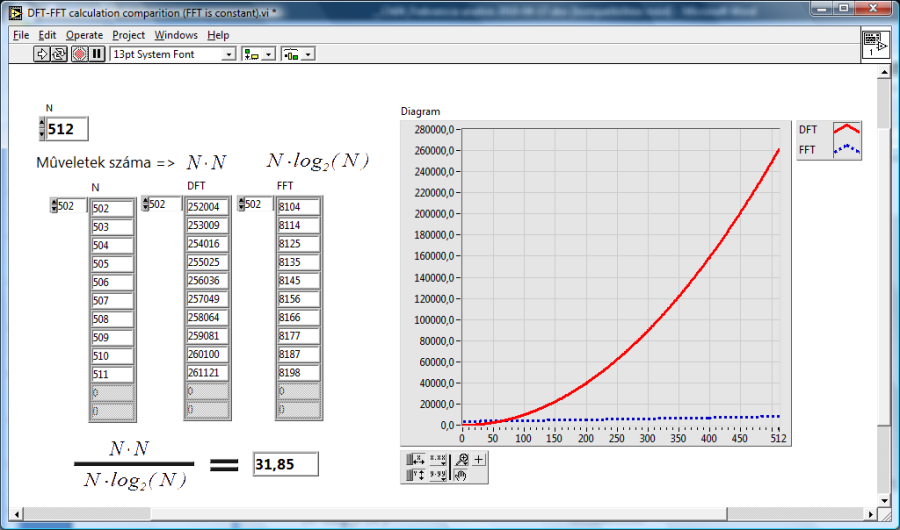Select the hand panning tool
This screenshot has height=530, width=900.
pos(461,475)
